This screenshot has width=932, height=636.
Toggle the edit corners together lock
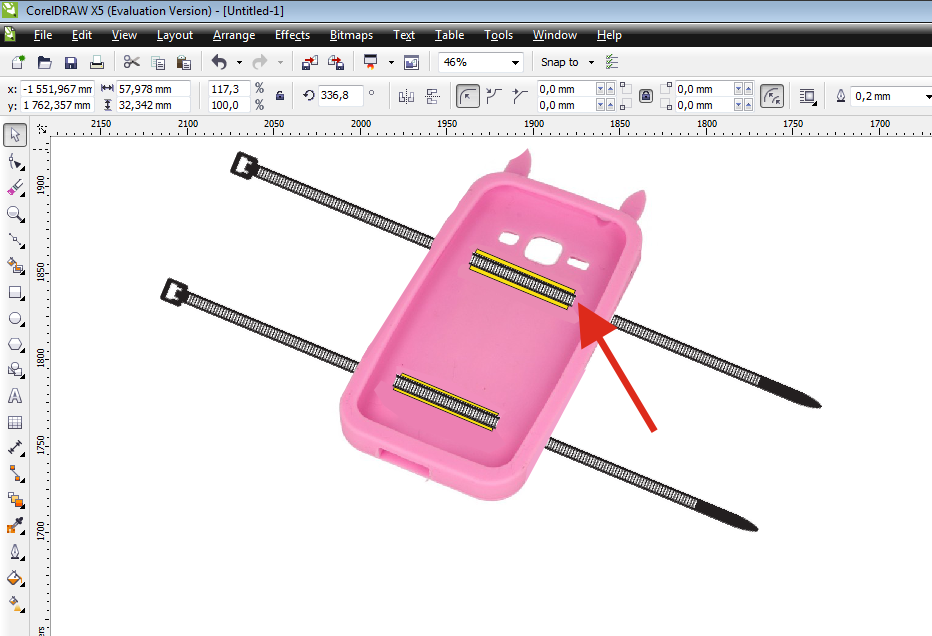click(x=646, y=96)
